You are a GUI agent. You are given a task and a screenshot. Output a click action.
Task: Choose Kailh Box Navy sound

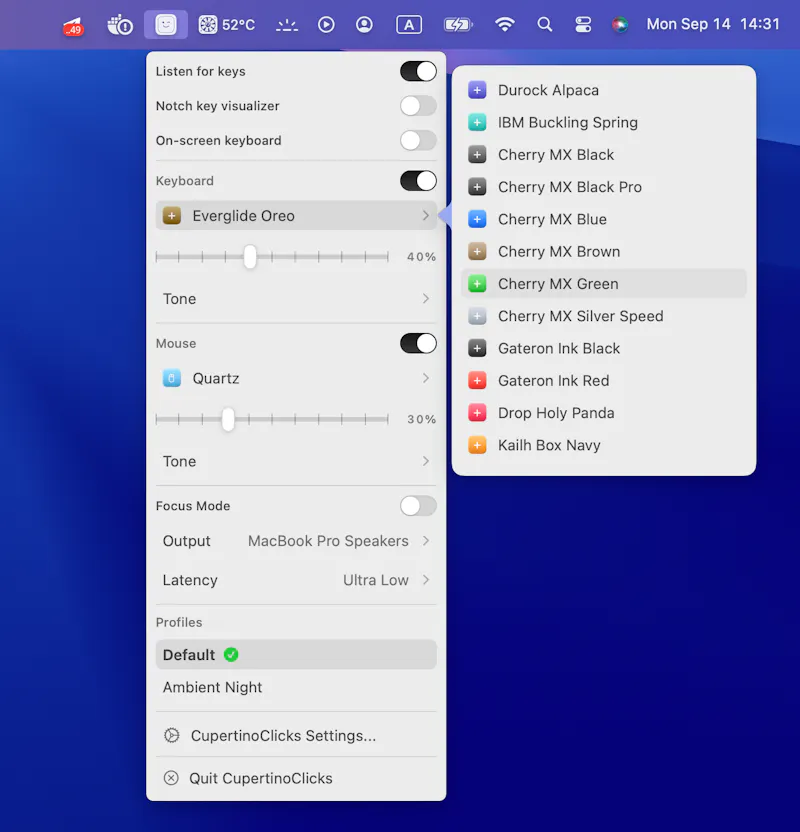[604, 445]
